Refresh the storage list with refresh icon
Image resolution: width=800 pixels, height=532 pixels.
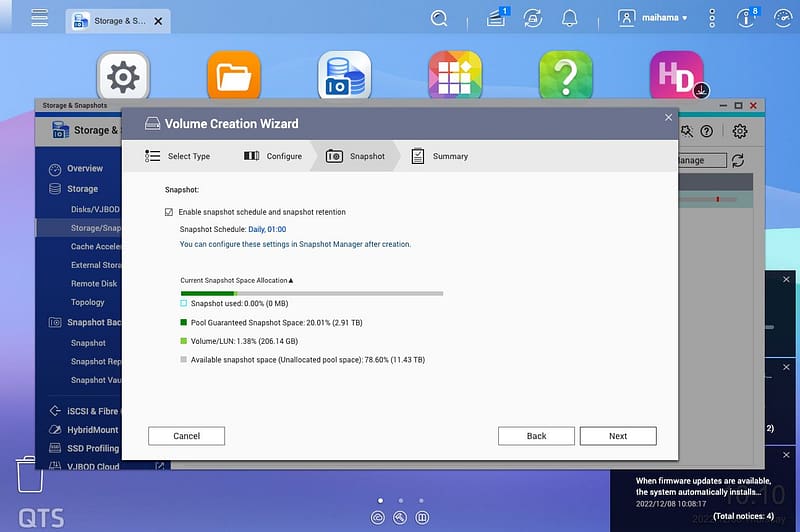pyautogui.click(x=738, y=161)
